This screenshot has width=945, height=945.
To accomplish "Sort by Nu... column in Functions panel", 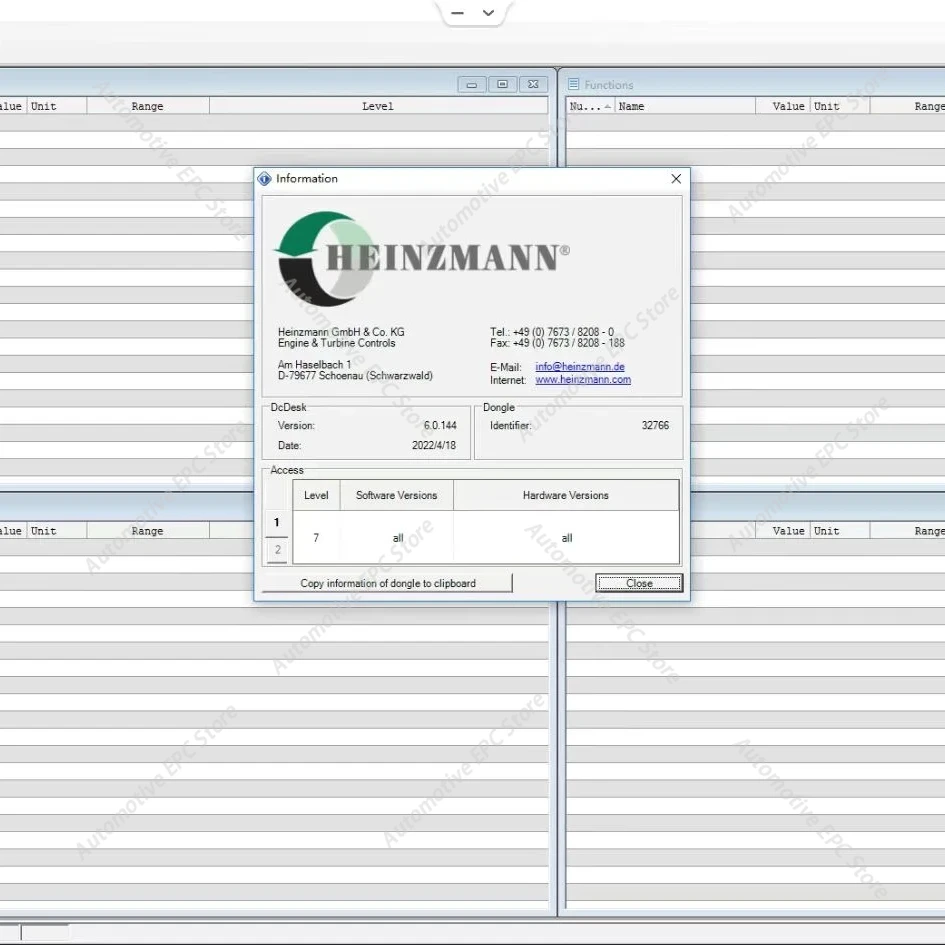I will (590, 106).
